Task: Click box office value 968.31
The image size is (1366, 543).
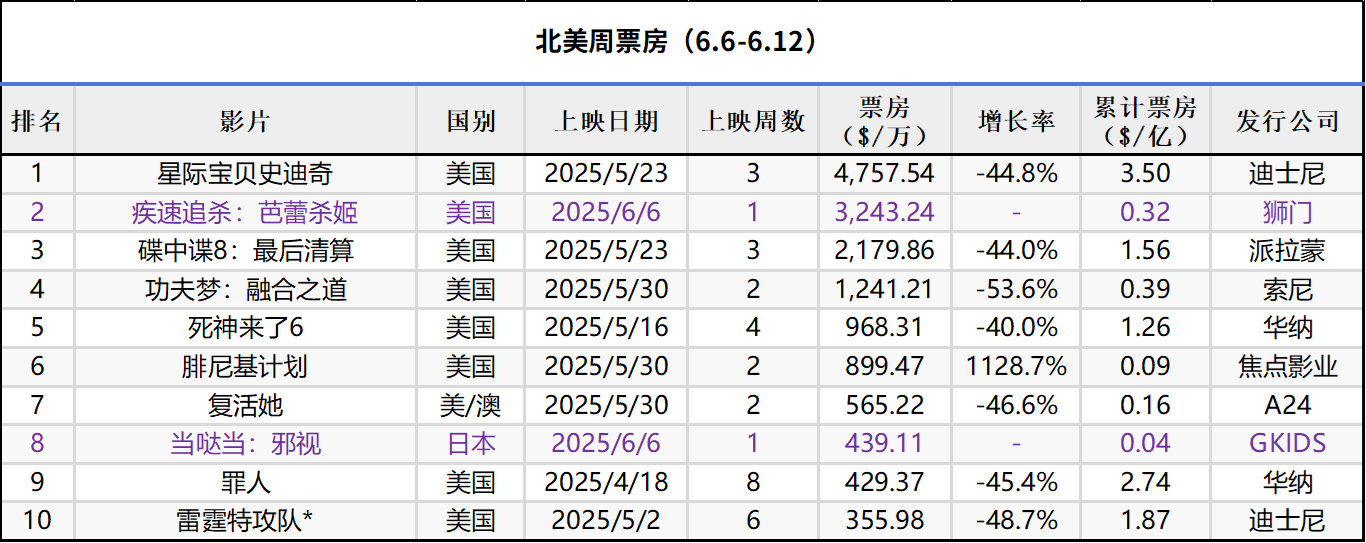Action: point(884,328)
